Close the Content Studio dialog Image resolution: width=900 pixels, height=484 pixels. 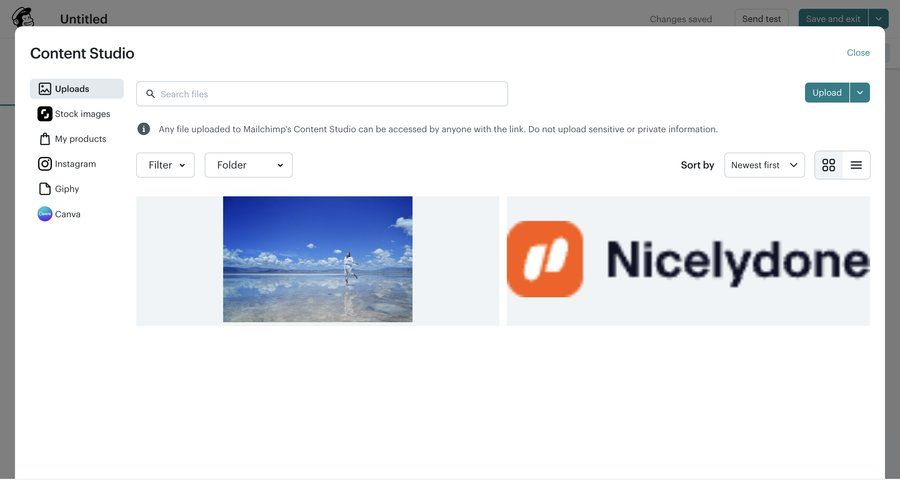(x=858, y=53)
